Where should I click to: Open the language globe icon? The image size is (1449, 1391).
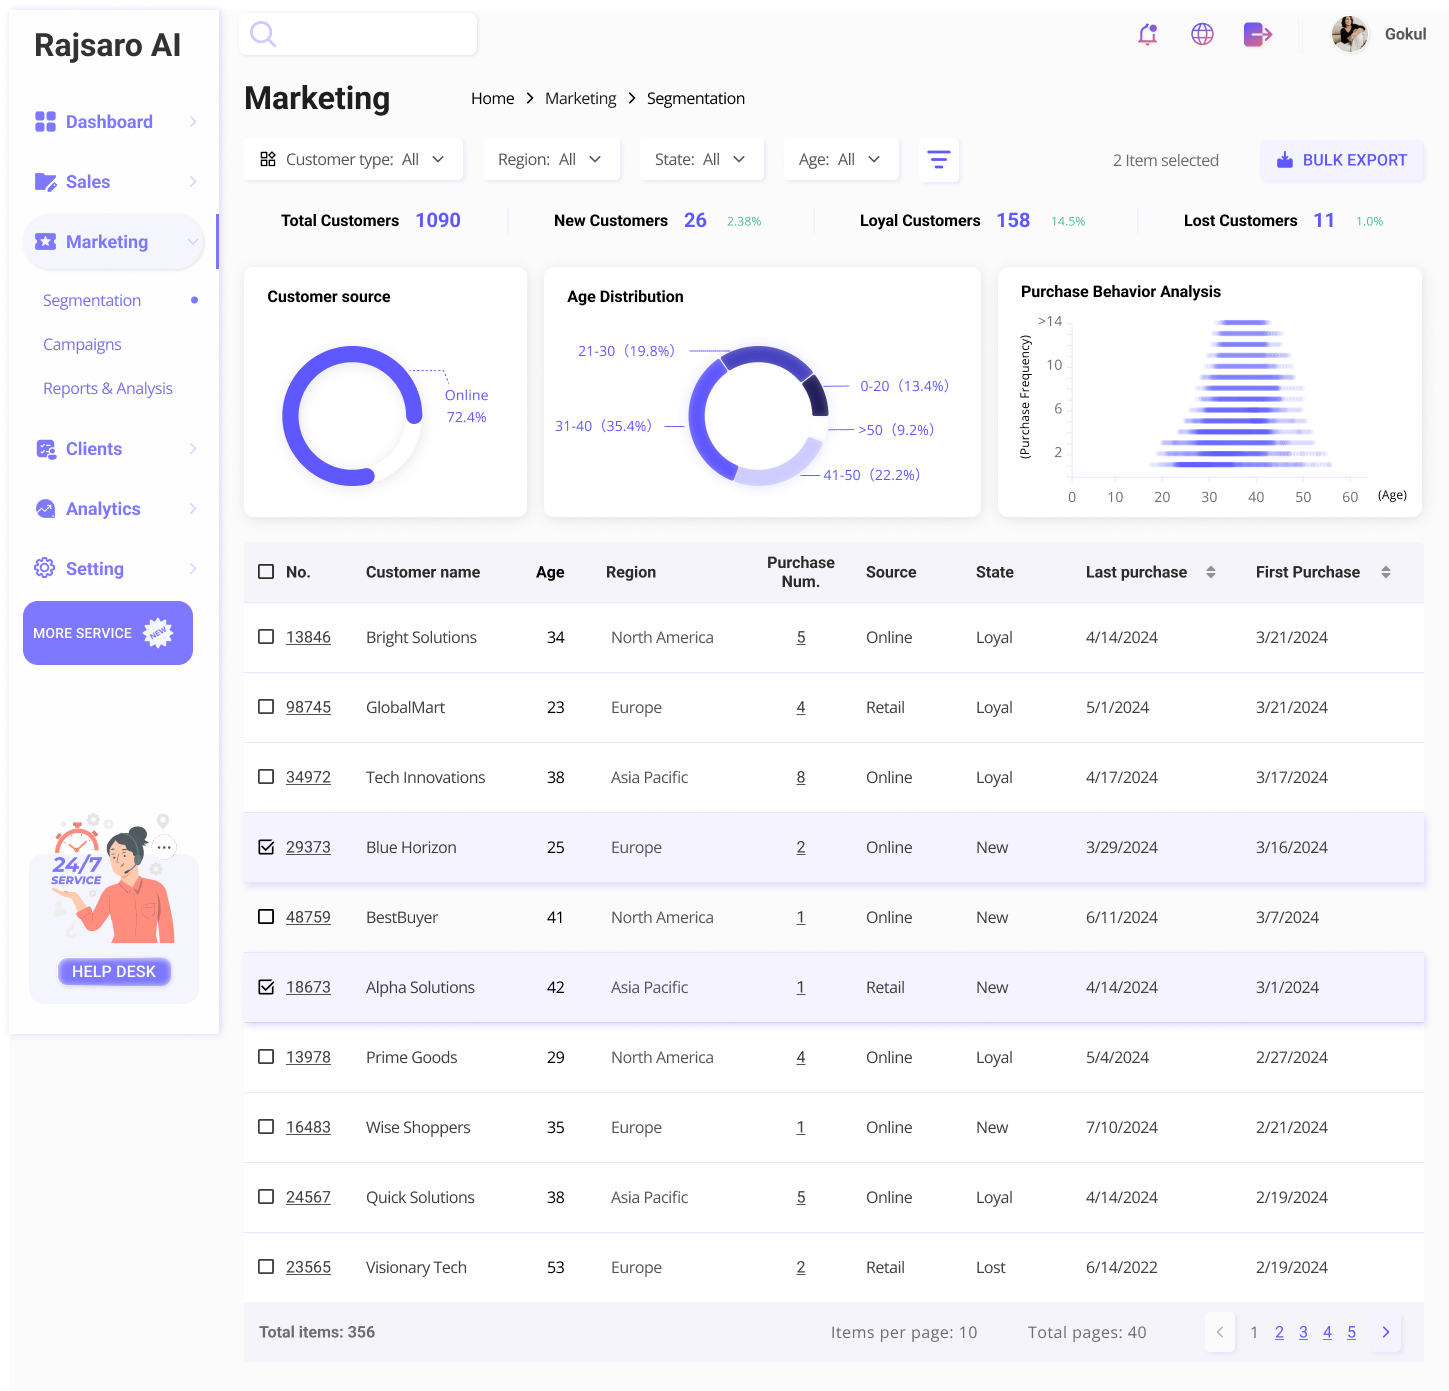point(1202,35)
